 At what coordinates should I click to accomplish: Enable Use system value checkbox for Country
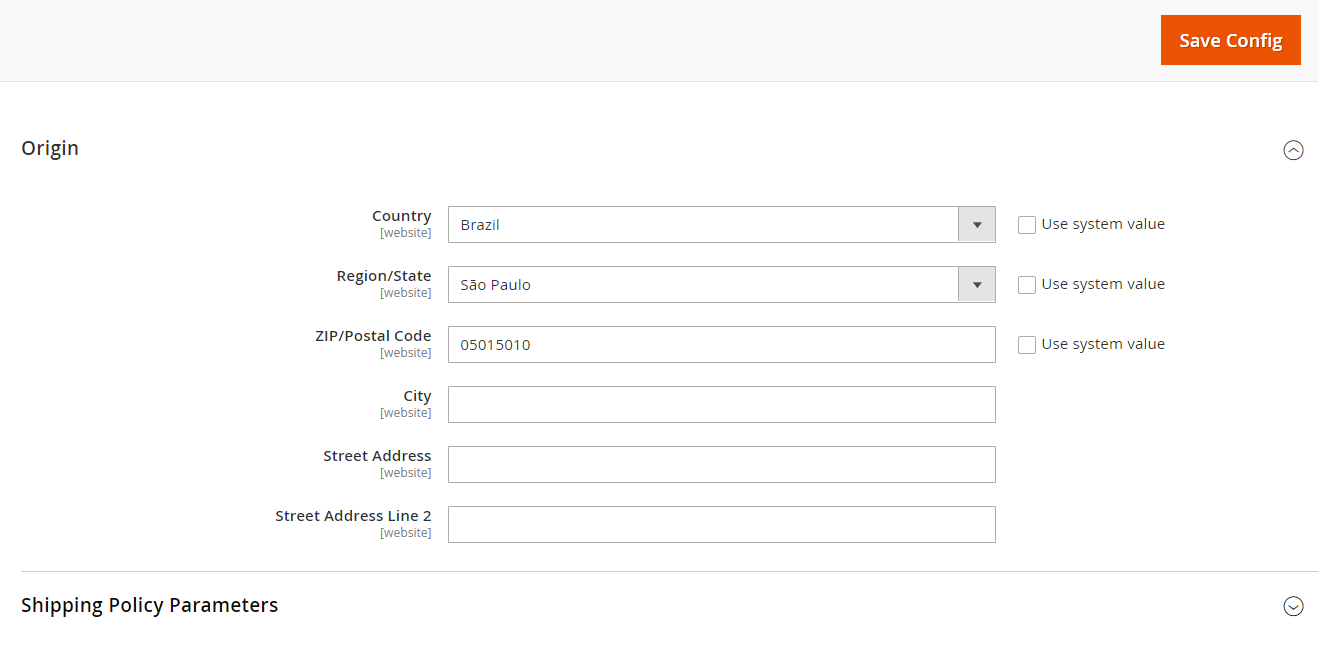tap(1027, 225)
